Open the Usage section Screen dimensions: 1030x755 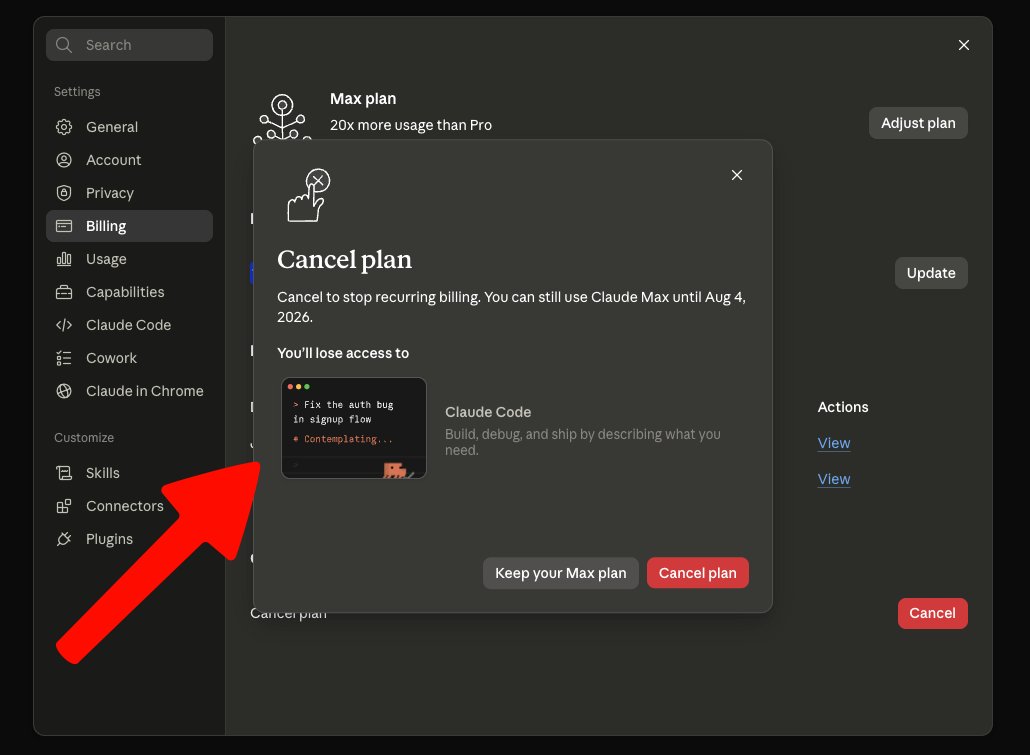[x=129, y=259]
